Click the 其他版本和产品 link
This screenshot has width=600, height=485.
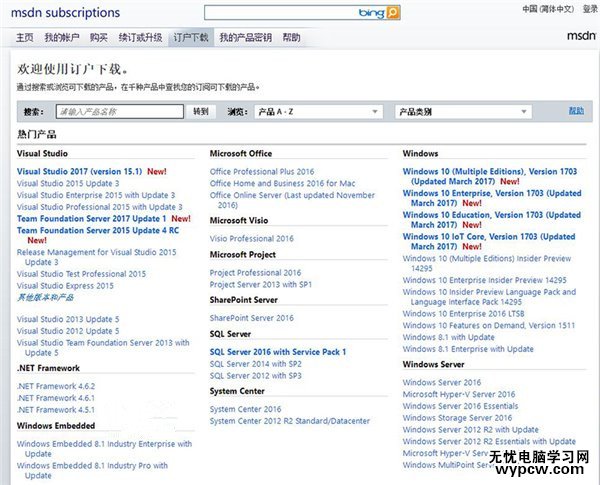point(45,297)
